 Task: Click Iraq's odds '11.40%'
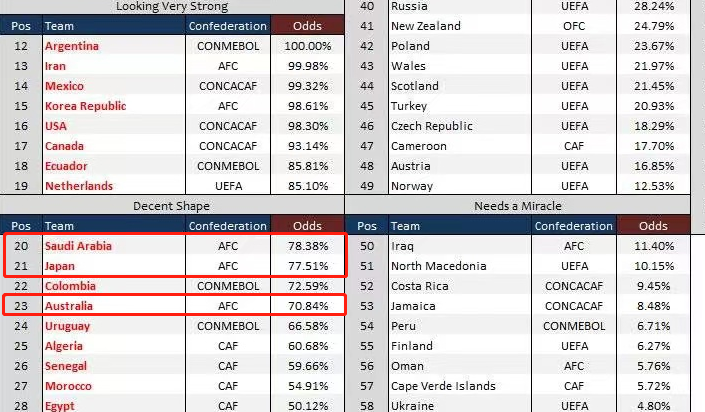pyautogui.click(x=654, y=246)
